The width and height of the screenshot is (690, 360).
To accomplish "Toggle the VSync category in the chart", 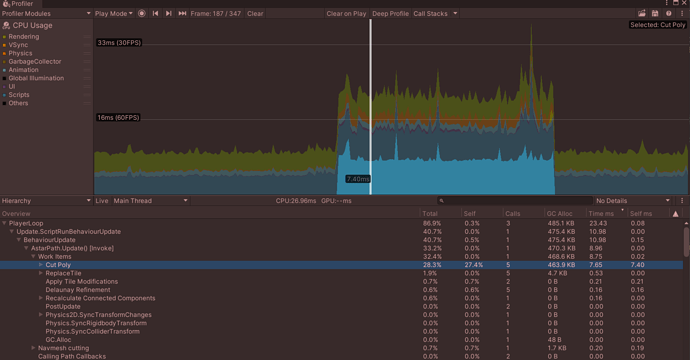I will [18, 45].
